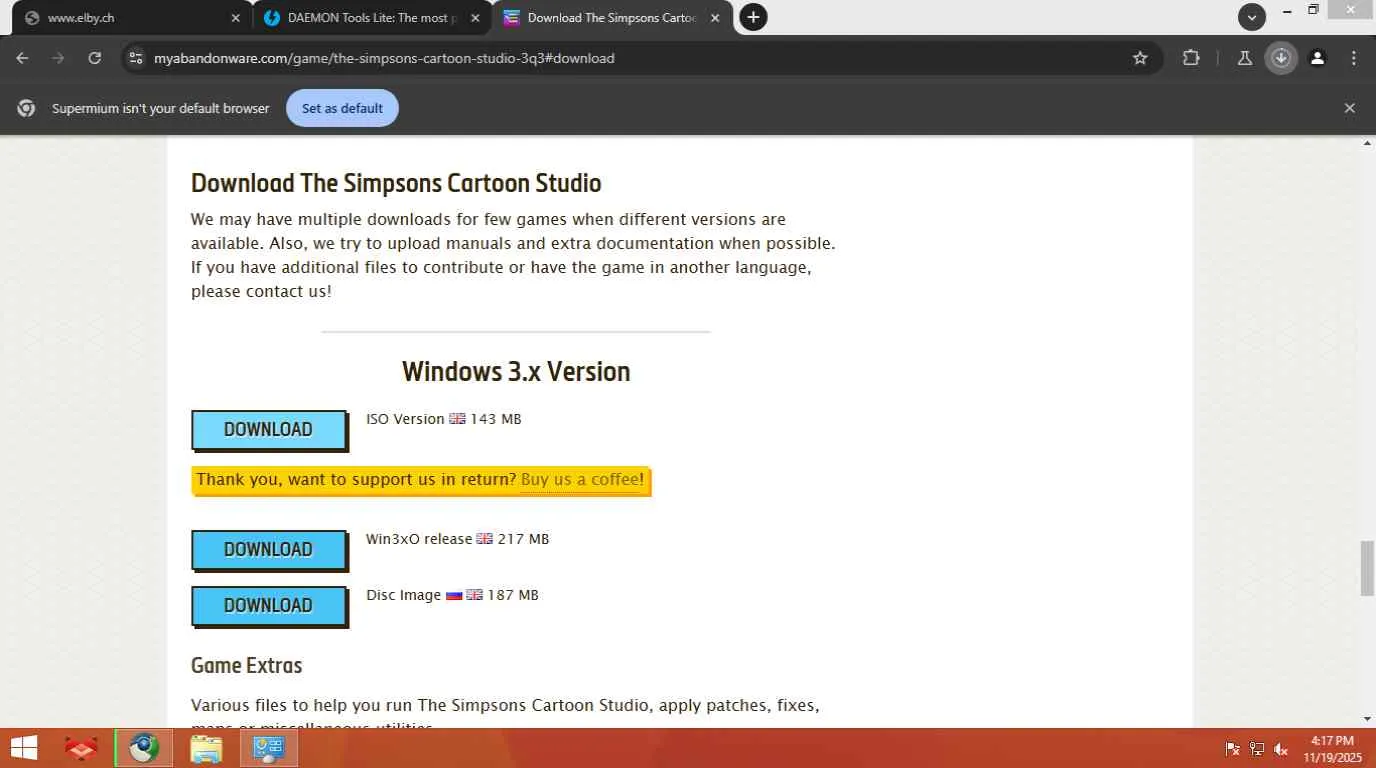This screenshot has height=768, width=1376.
Task: Click the scrollbar down arrow
Action: 1367,719
